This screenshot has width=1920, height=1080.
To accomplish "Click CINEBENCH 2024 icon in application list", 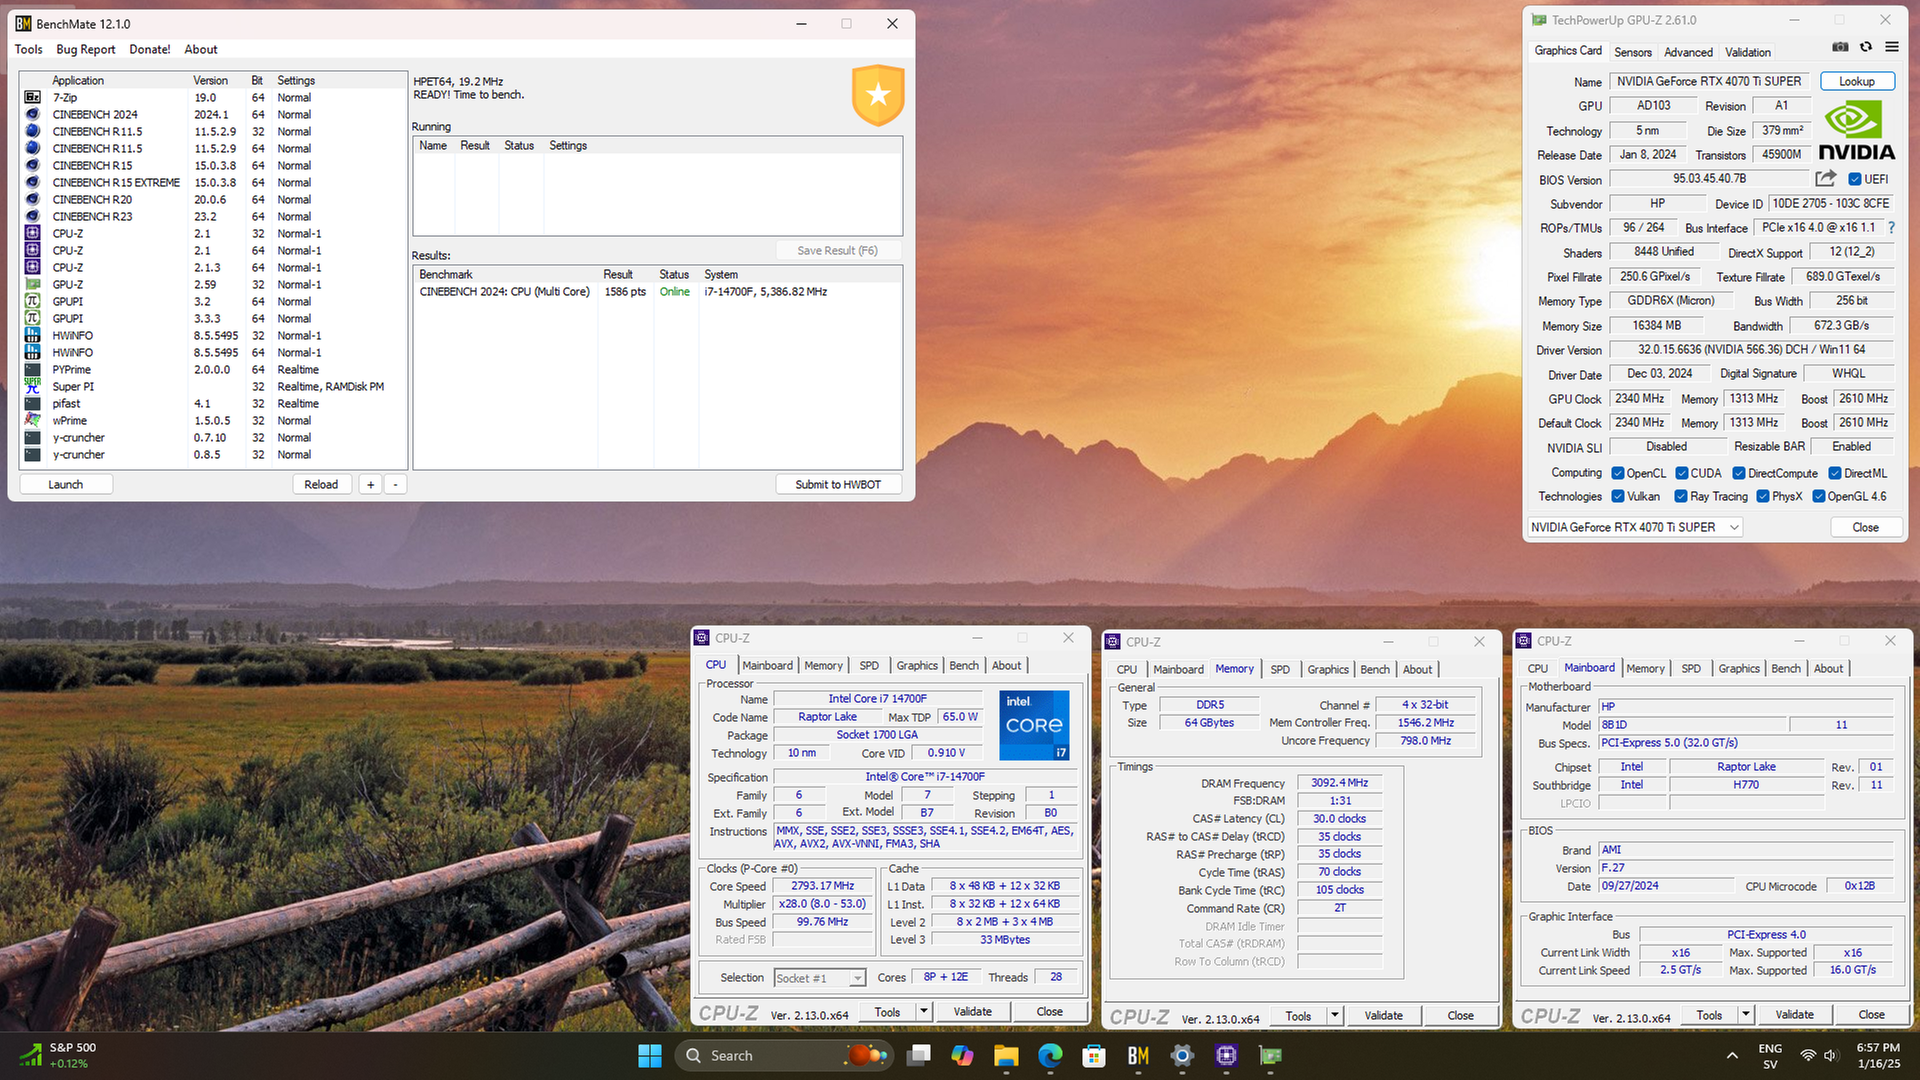I will click(x=33, y=114).
